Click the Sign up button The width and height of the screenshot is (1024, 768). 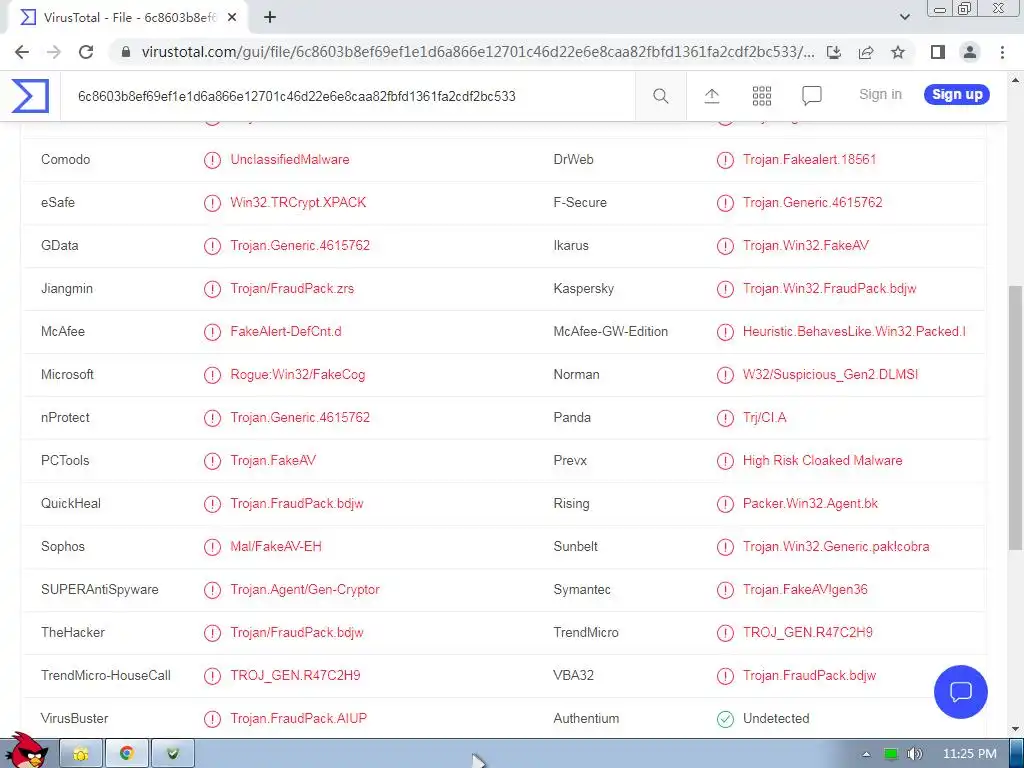point(957,94)
